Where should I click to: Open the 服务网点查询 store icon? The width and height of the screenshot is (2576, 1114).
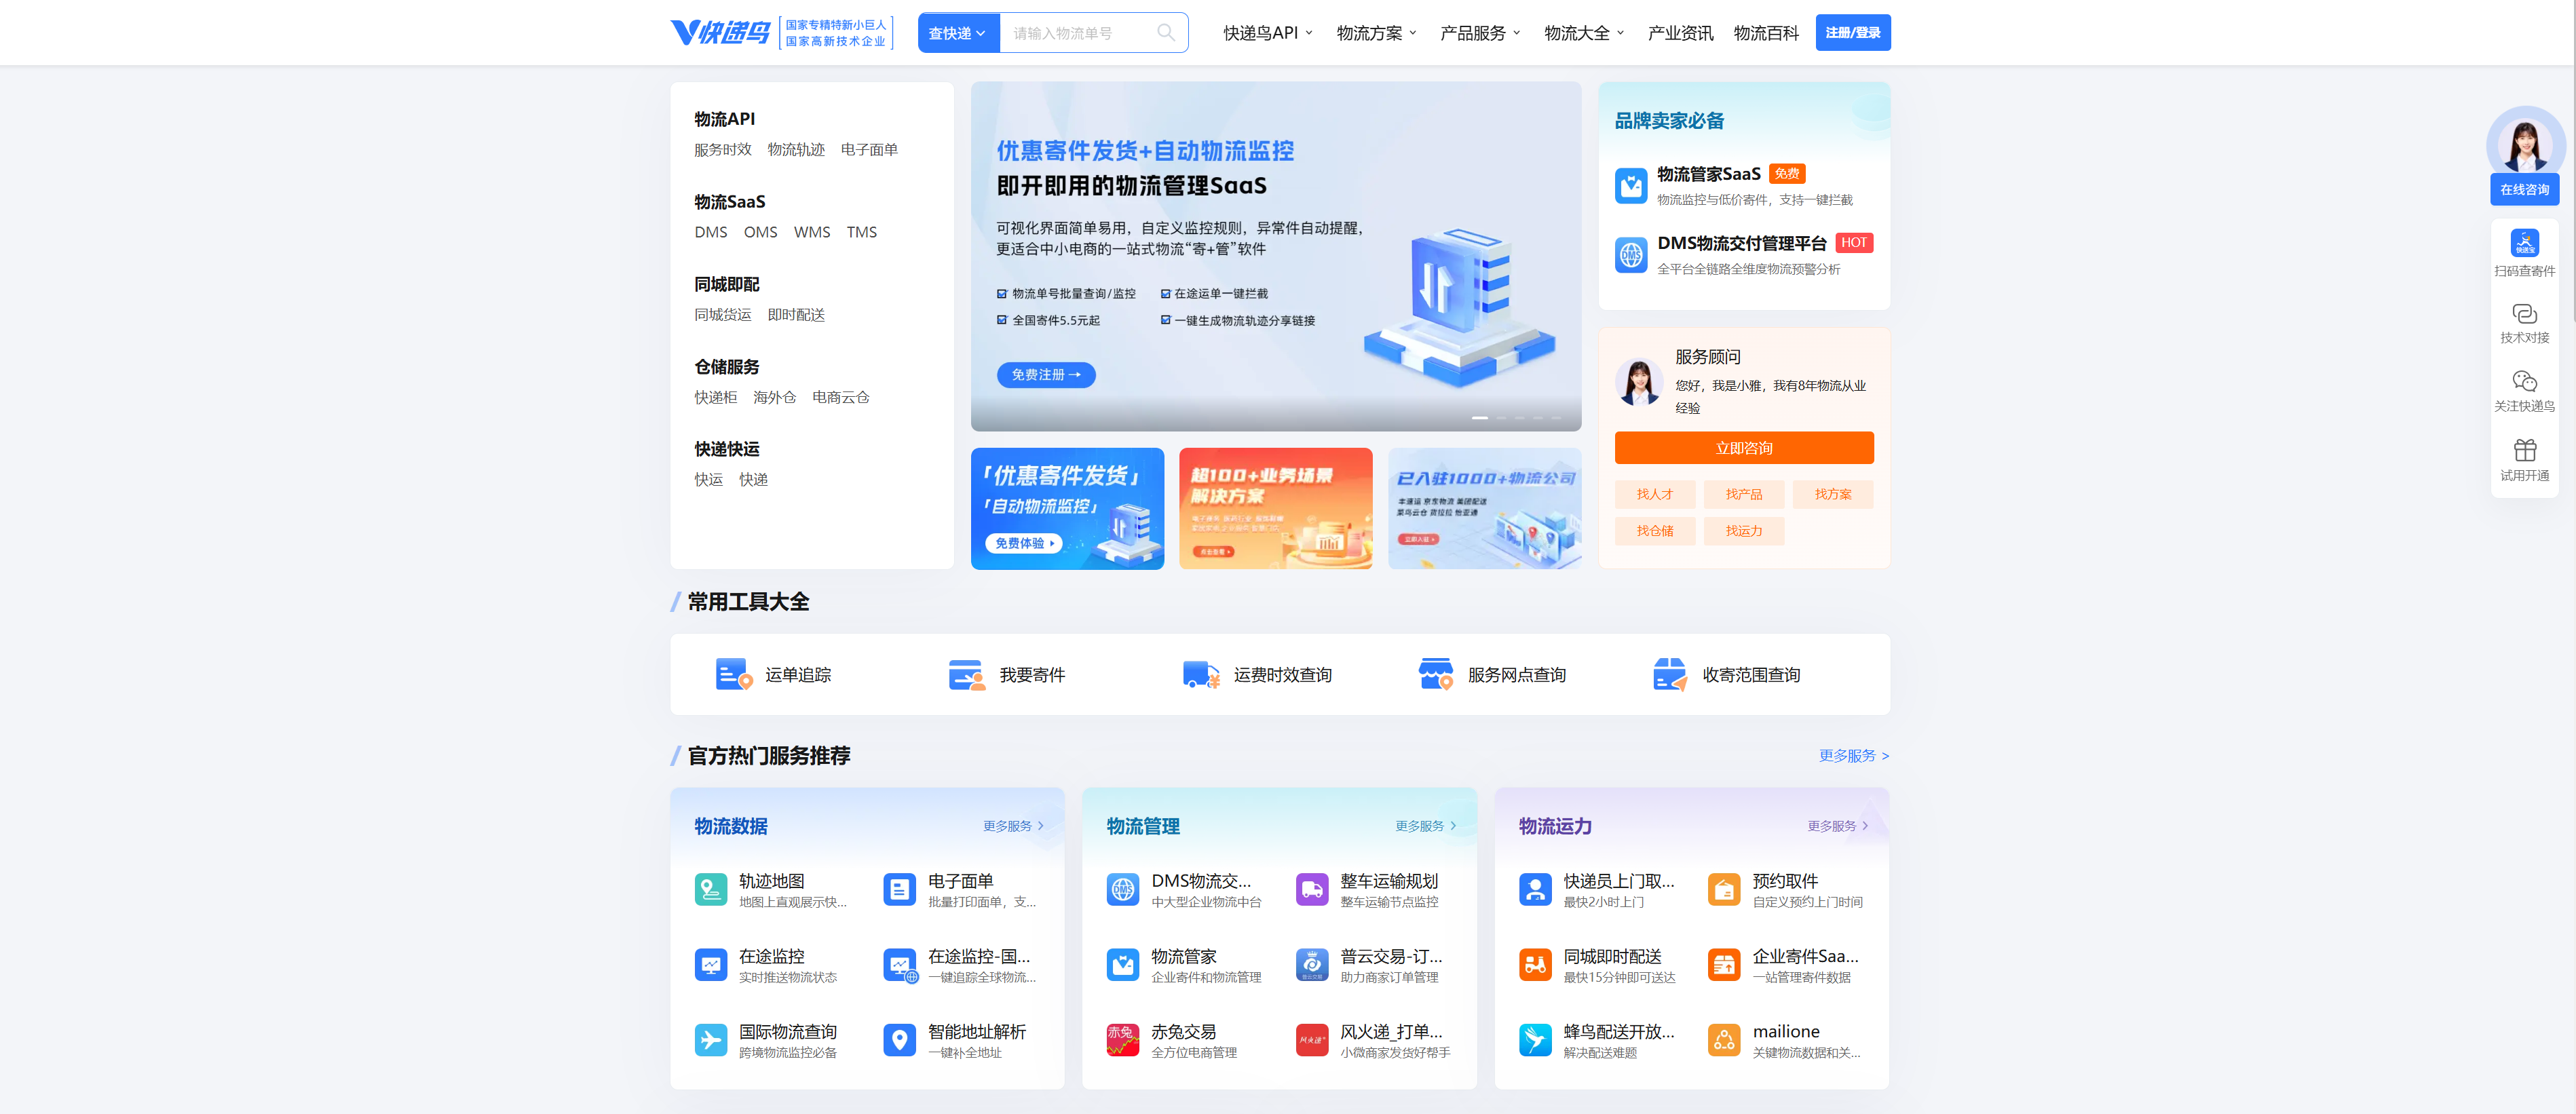[x=1436, y=674]
